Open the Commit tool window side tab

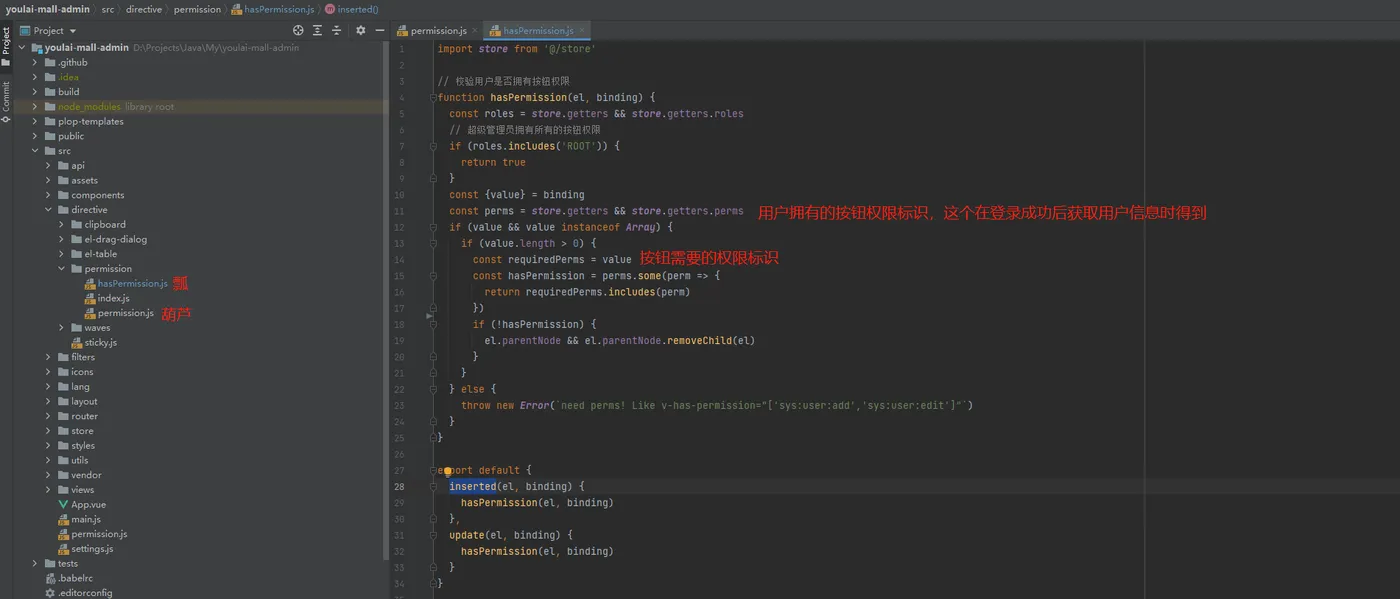click(6, 103)
